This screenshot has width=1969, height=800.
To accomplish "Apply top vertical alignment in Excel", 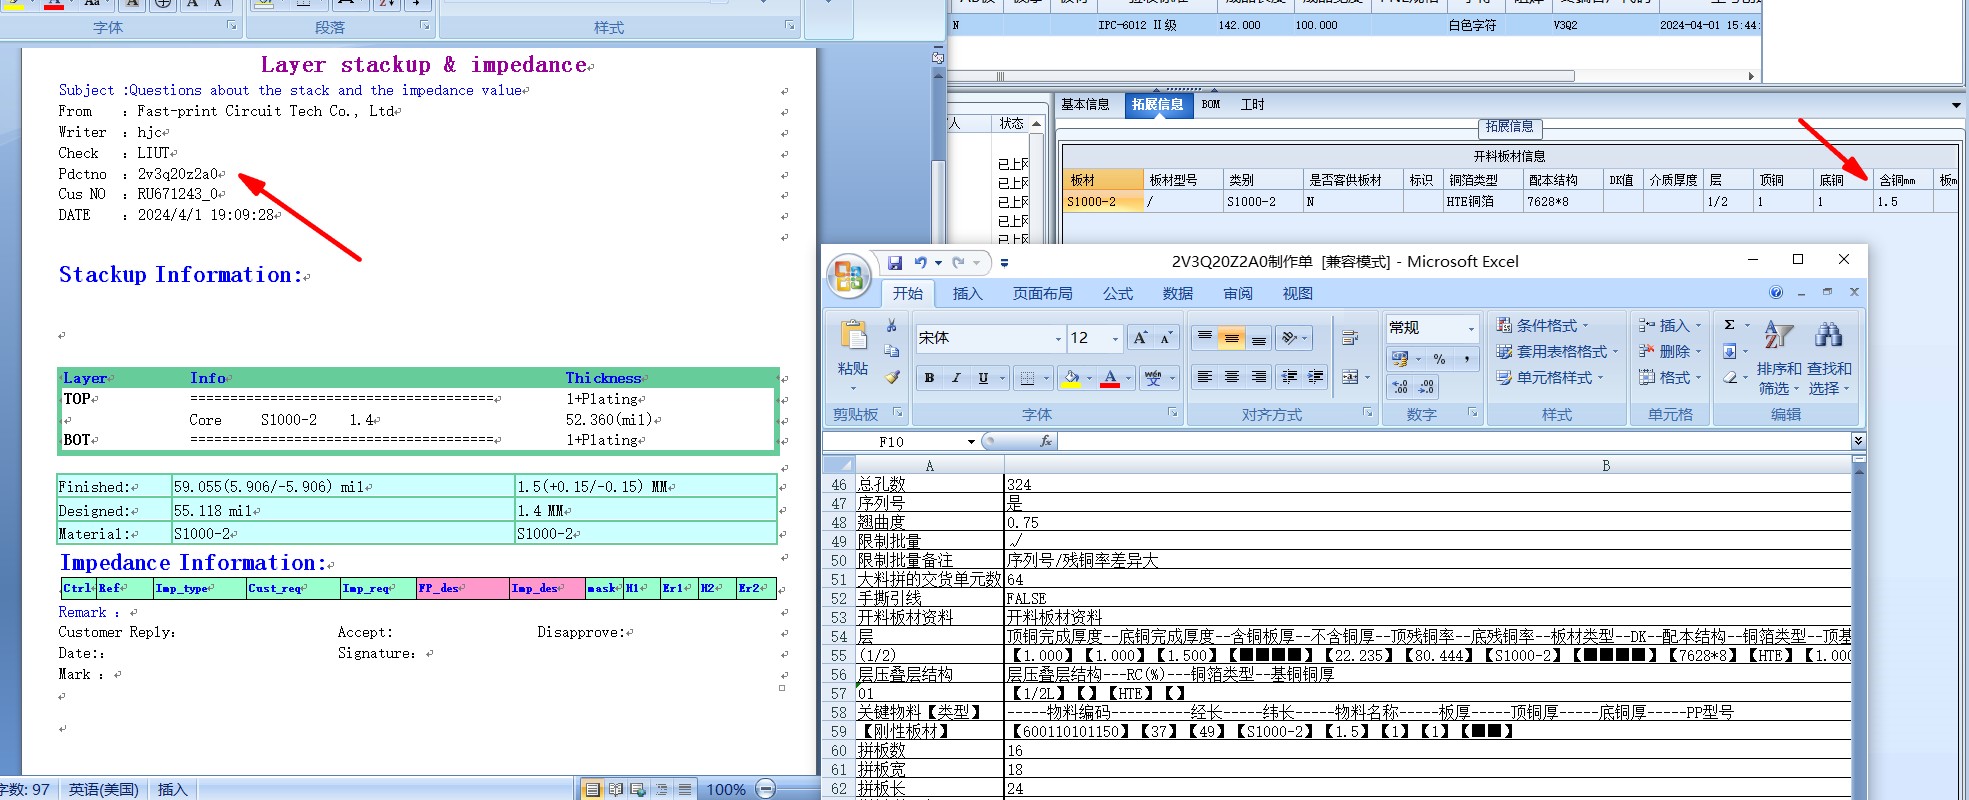I will [x=1205, y=338].
